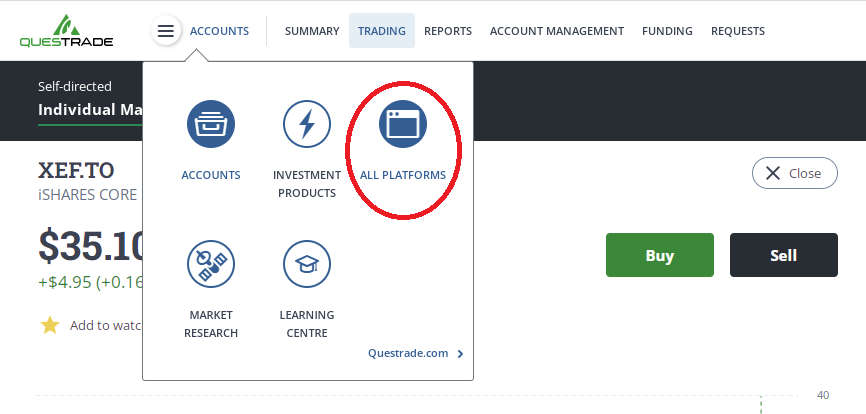Click the $35.10 price value

pos(91,246)
